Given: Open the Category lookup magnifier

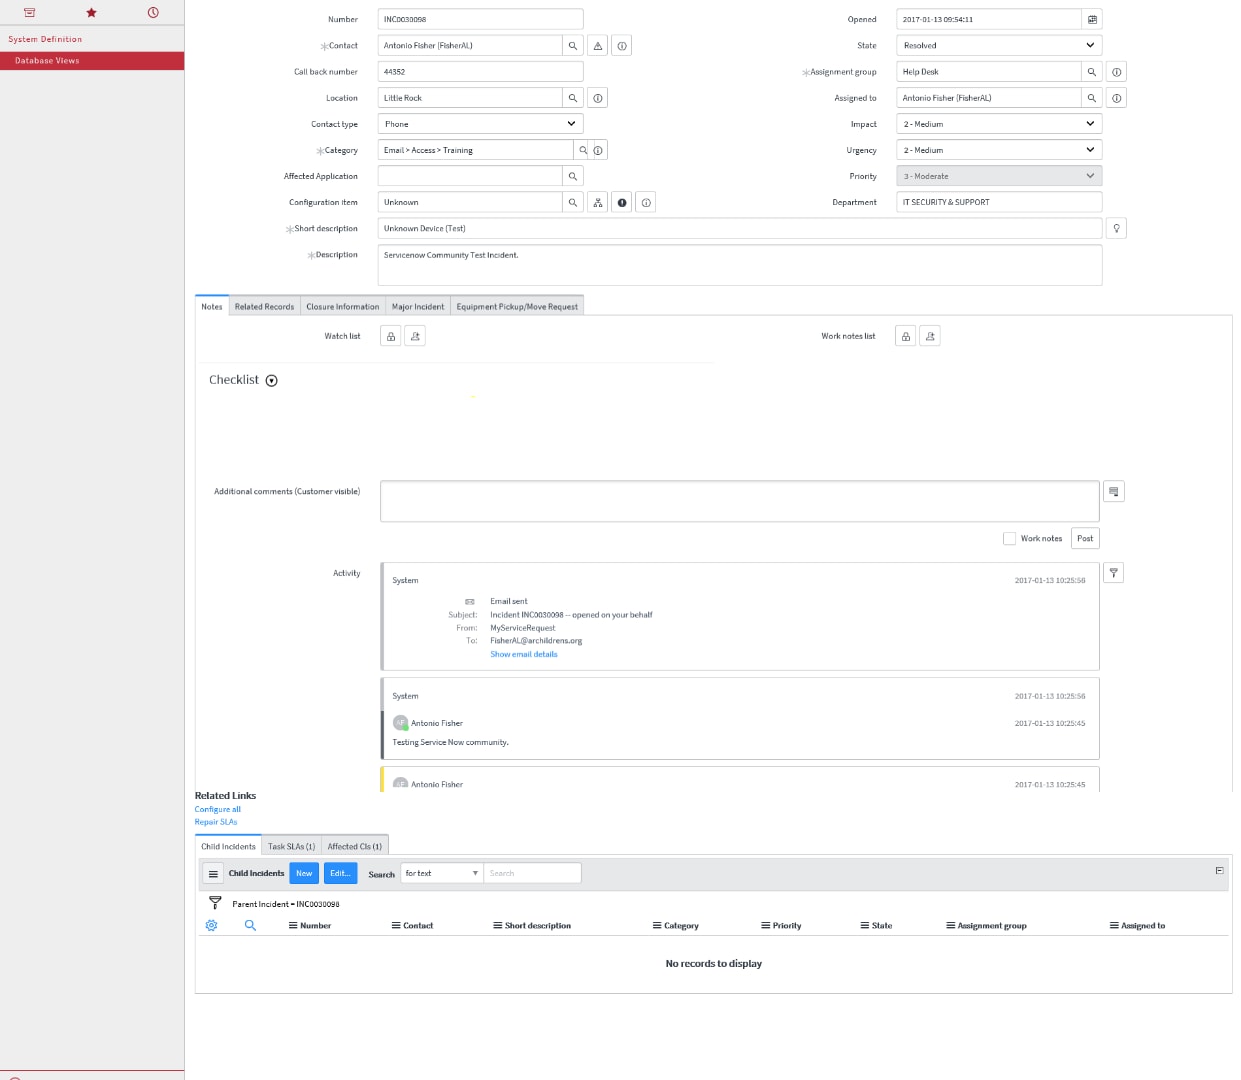Looking at the screenshot, I should (x=583, y=150).
